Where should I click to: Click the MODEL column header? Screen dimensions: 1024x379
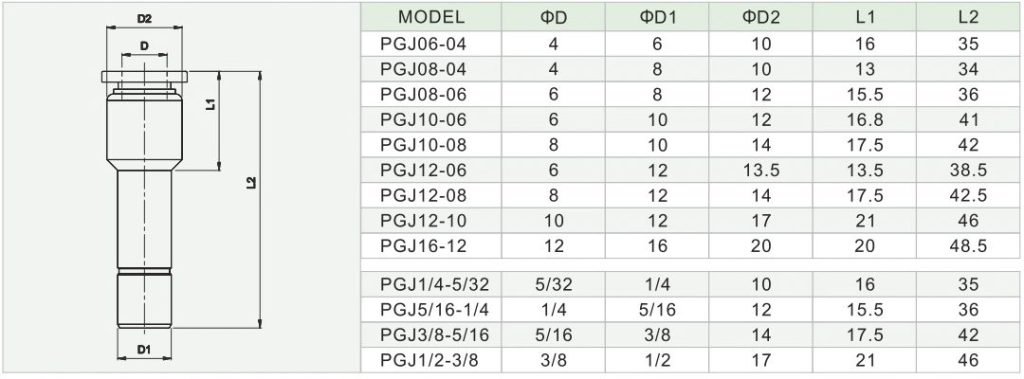(x=431, y=17)
